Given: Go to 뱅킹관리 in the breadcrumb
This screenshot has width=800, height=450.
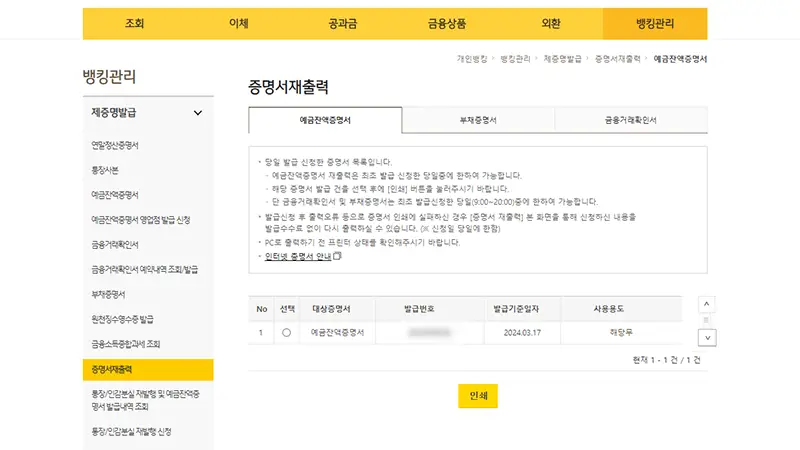Looking at the screenshot, I should point(515,59).
